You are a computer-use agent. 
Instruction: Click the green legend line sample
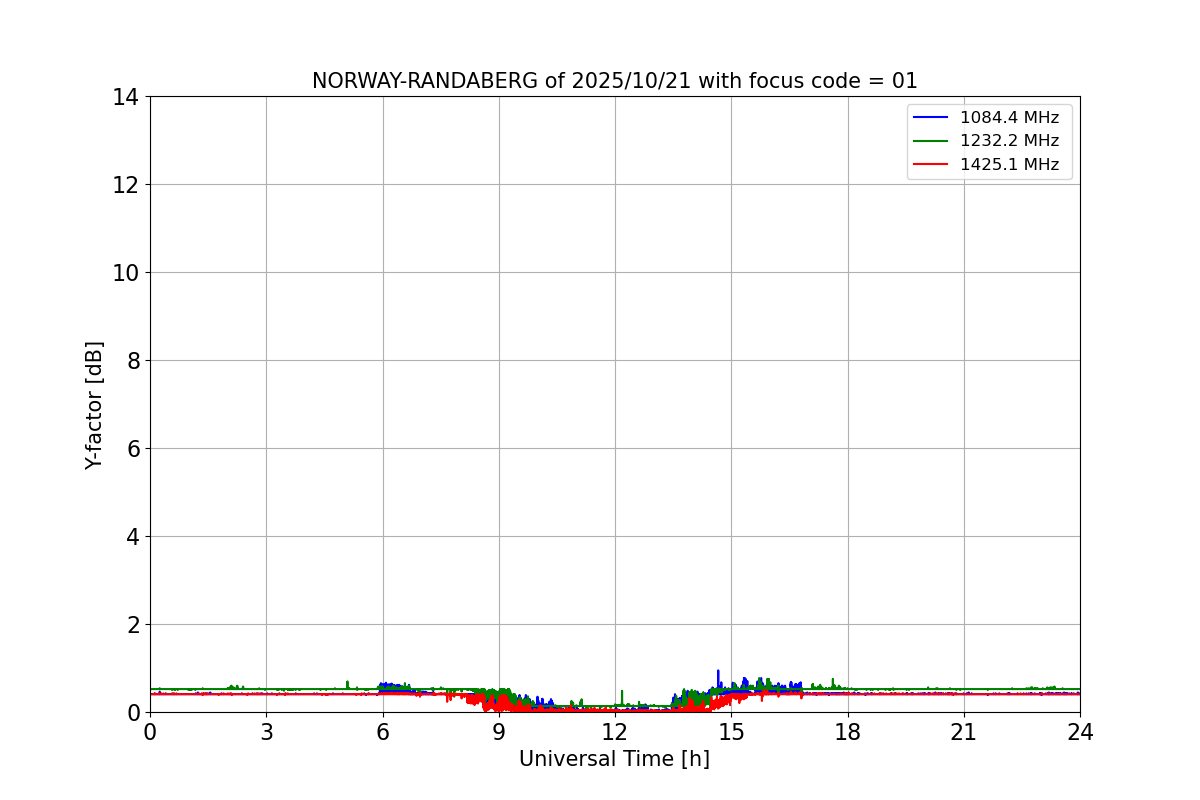932,141
